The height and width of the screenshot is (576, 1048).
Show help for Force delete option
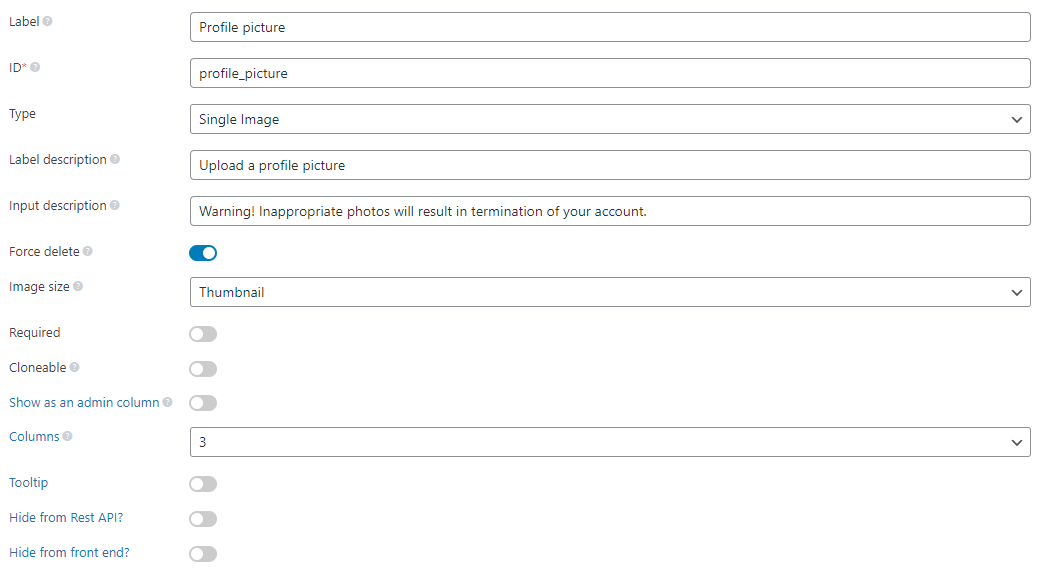coord(88,252)
